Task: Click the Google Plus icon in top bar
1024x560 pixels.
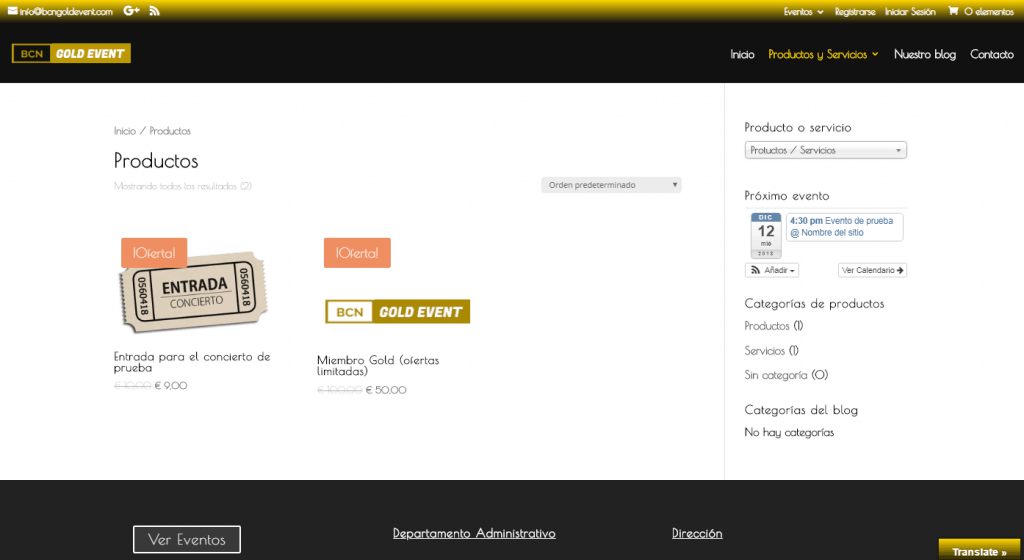Action: pos(131,11)
